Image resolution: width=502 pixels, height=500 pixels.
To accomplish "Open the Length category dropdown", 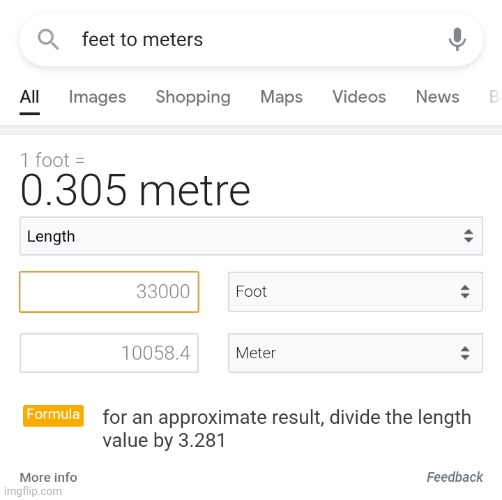I will coord(251,236).
